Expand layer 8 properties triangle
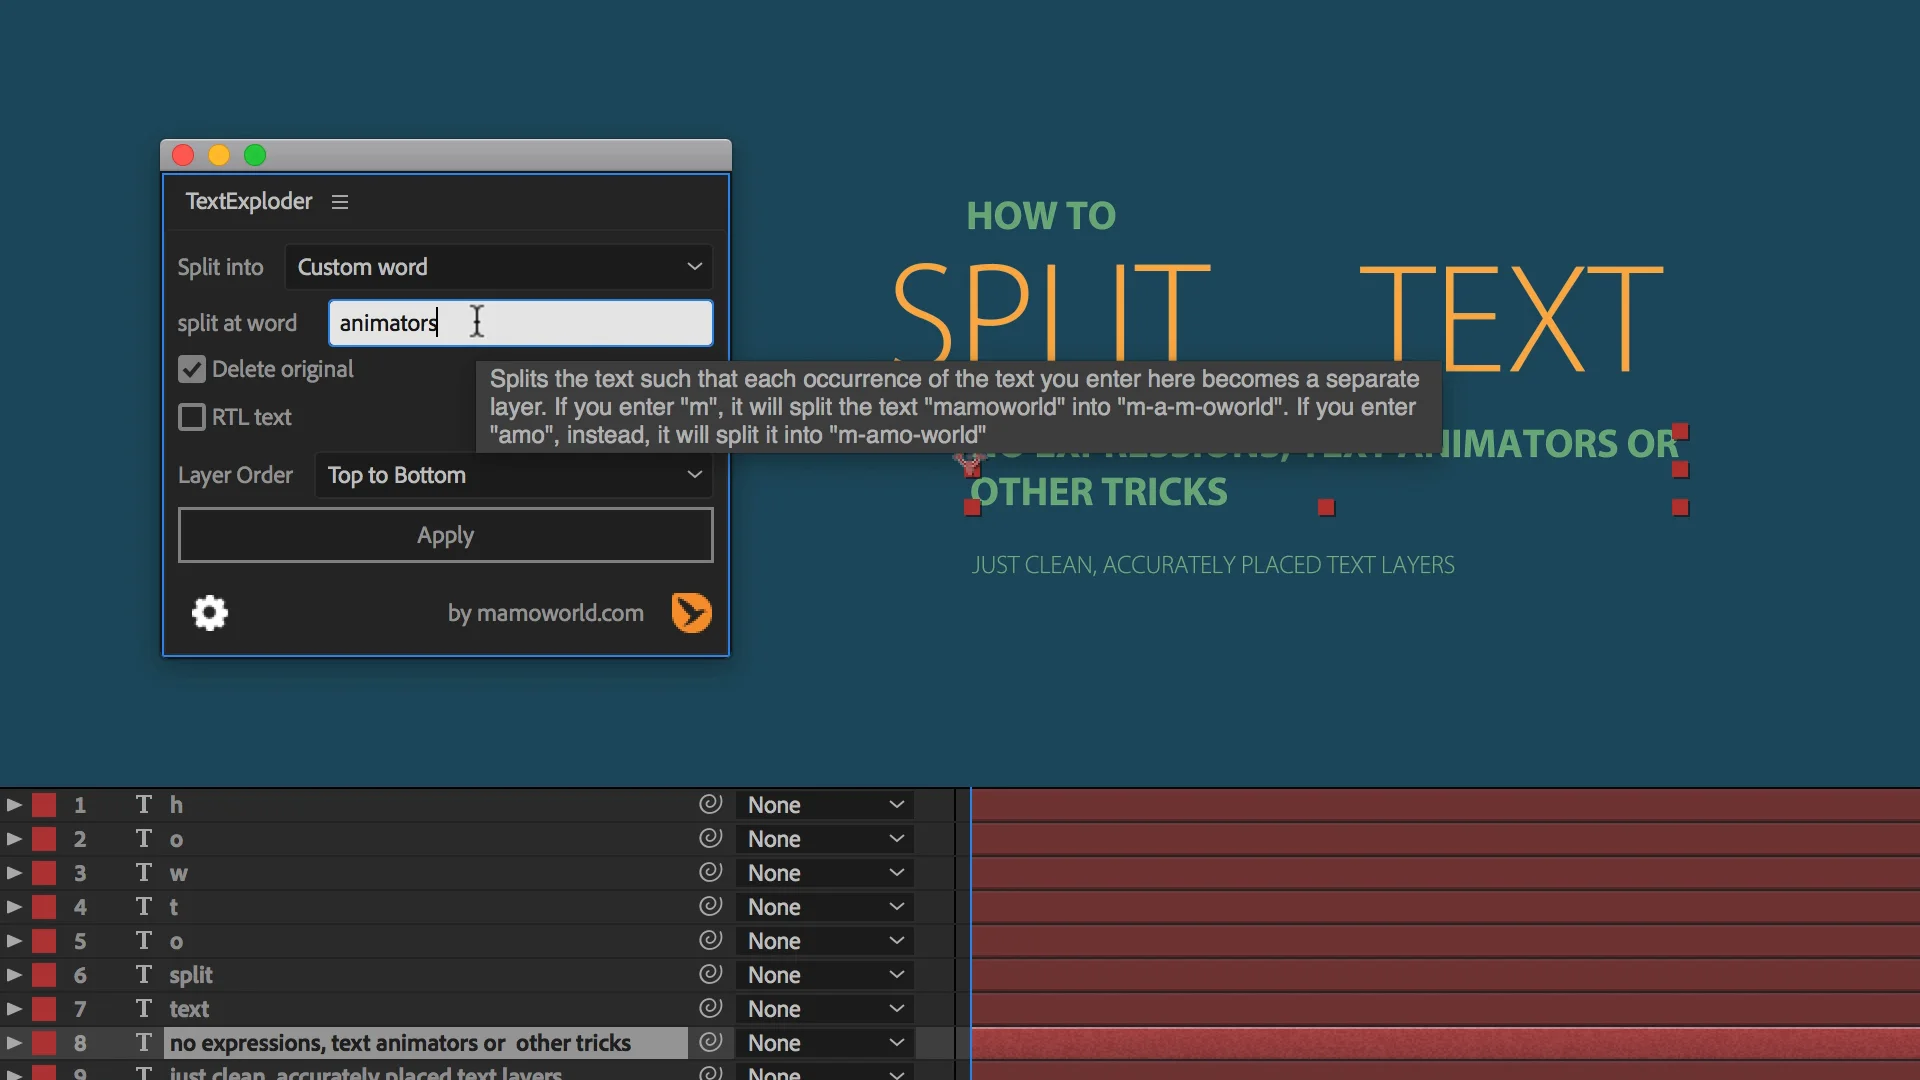Viewport: 1920px width, 1080px height. (14, 1042)
